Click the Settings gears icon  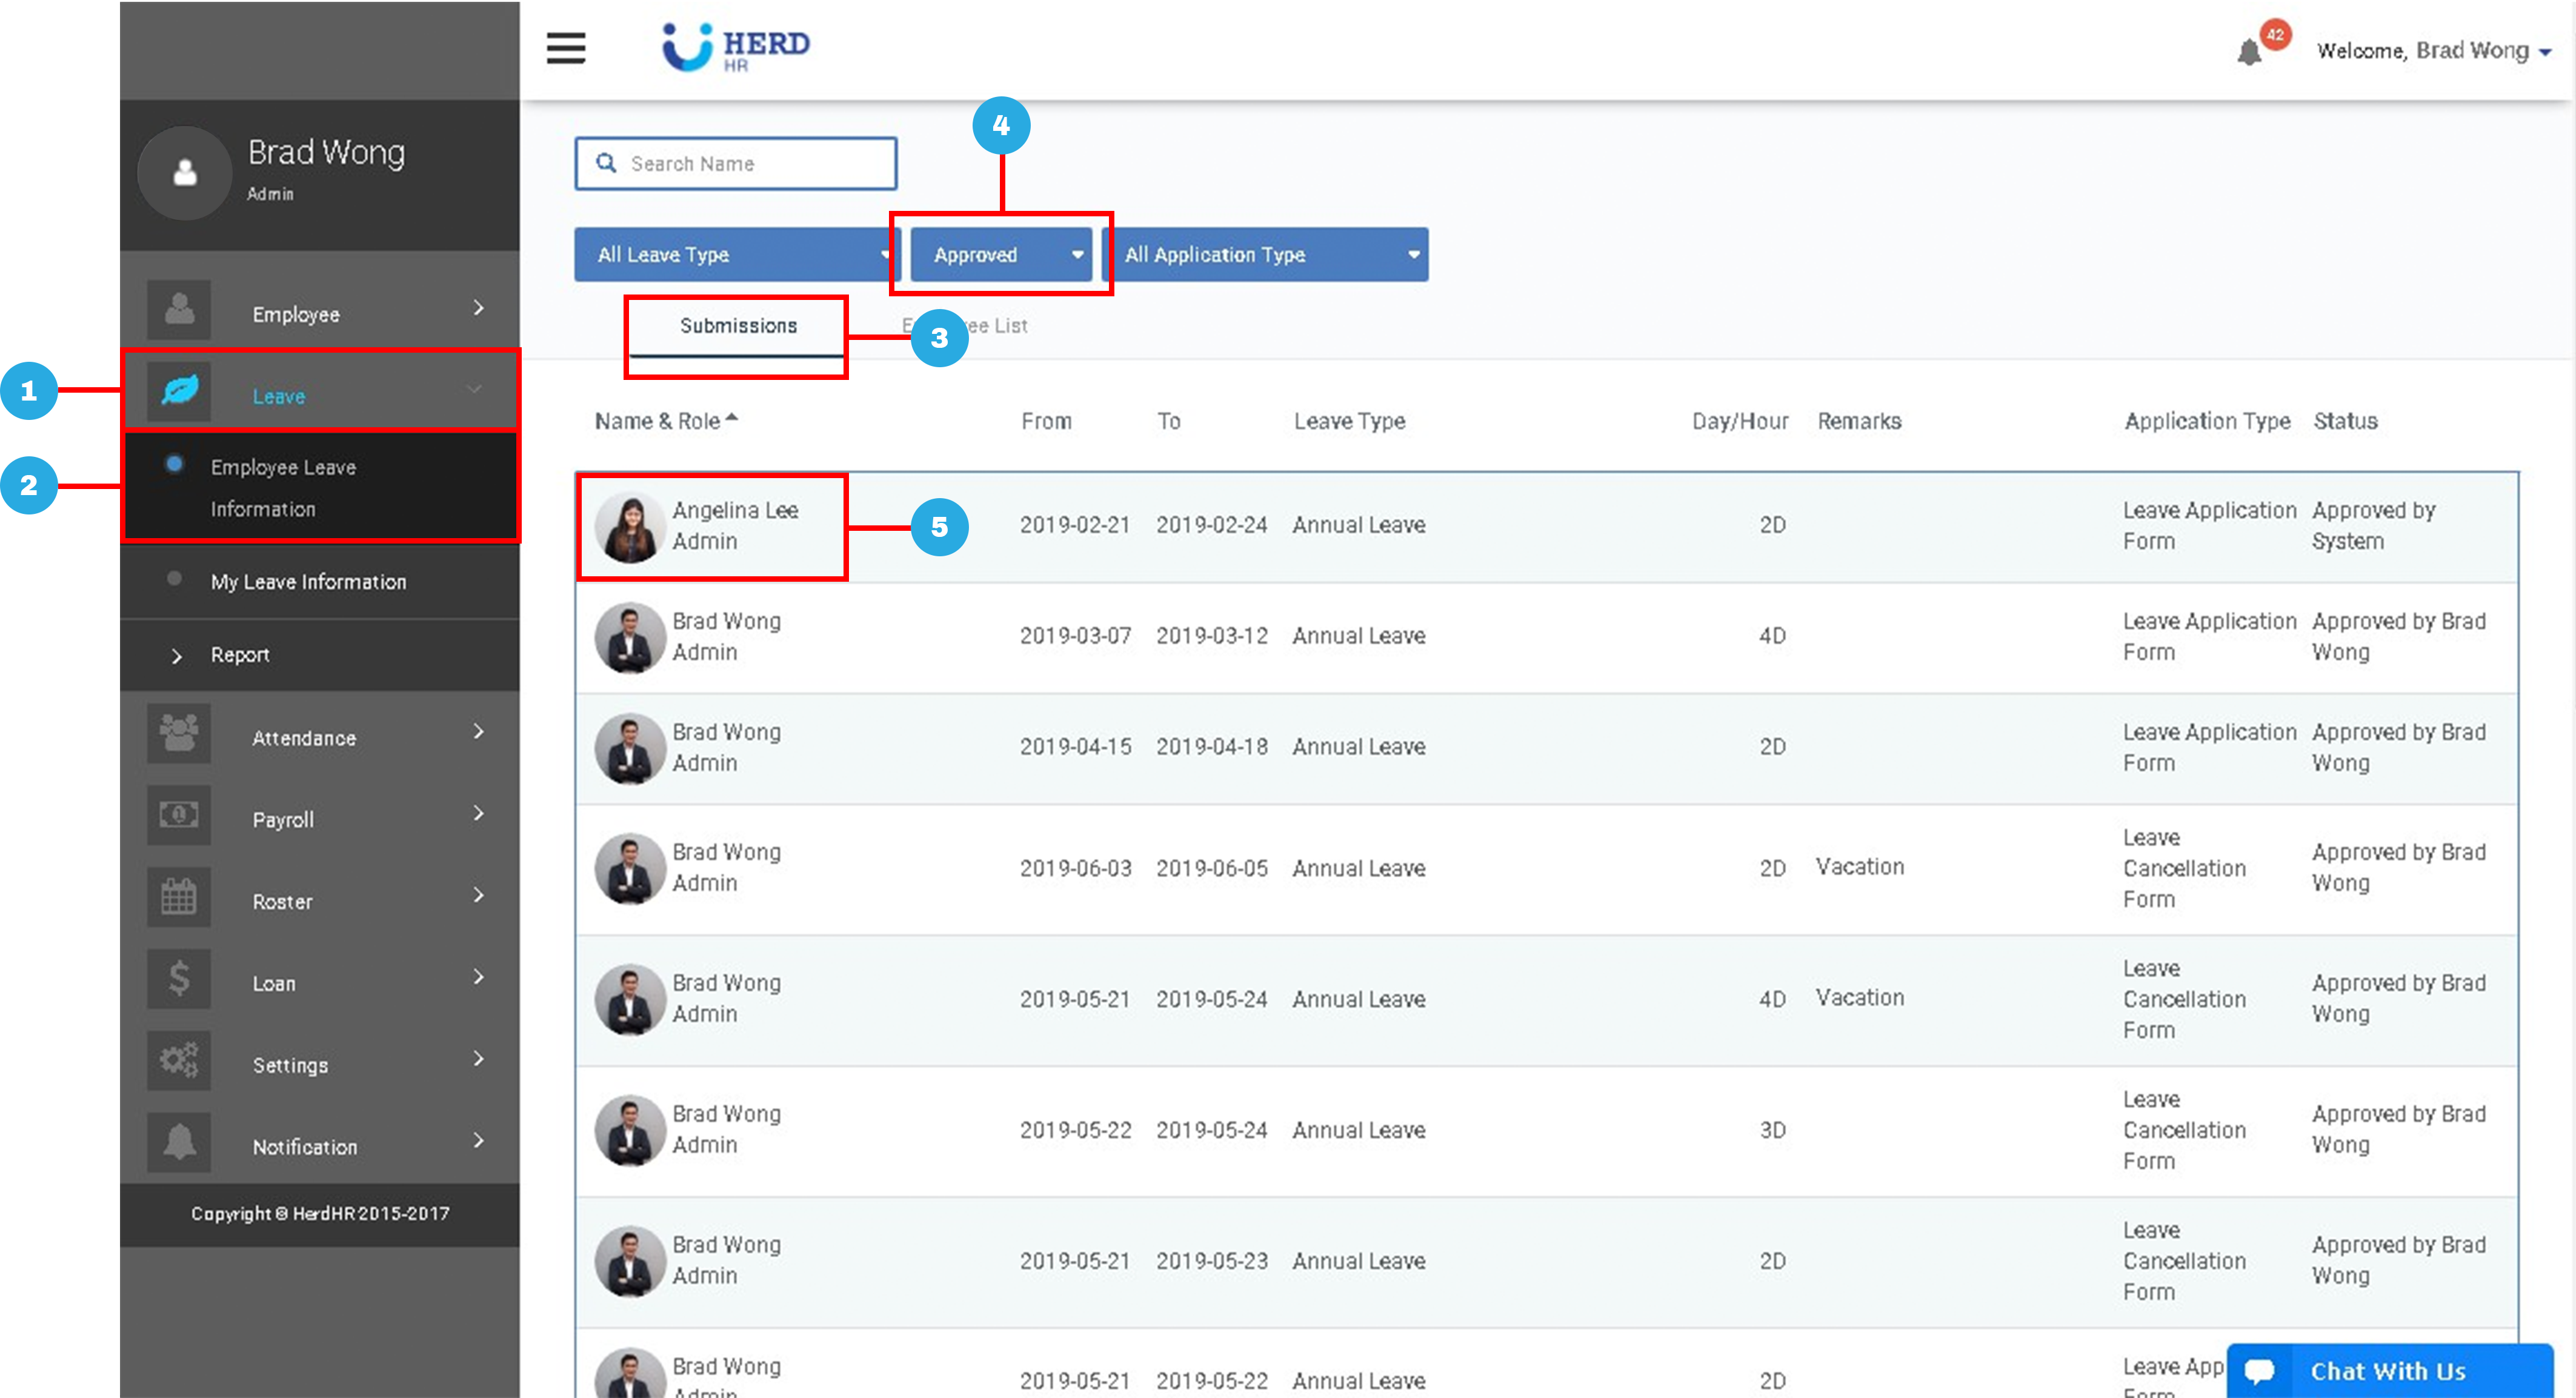pyautogui.click(x=179, y=1061)
